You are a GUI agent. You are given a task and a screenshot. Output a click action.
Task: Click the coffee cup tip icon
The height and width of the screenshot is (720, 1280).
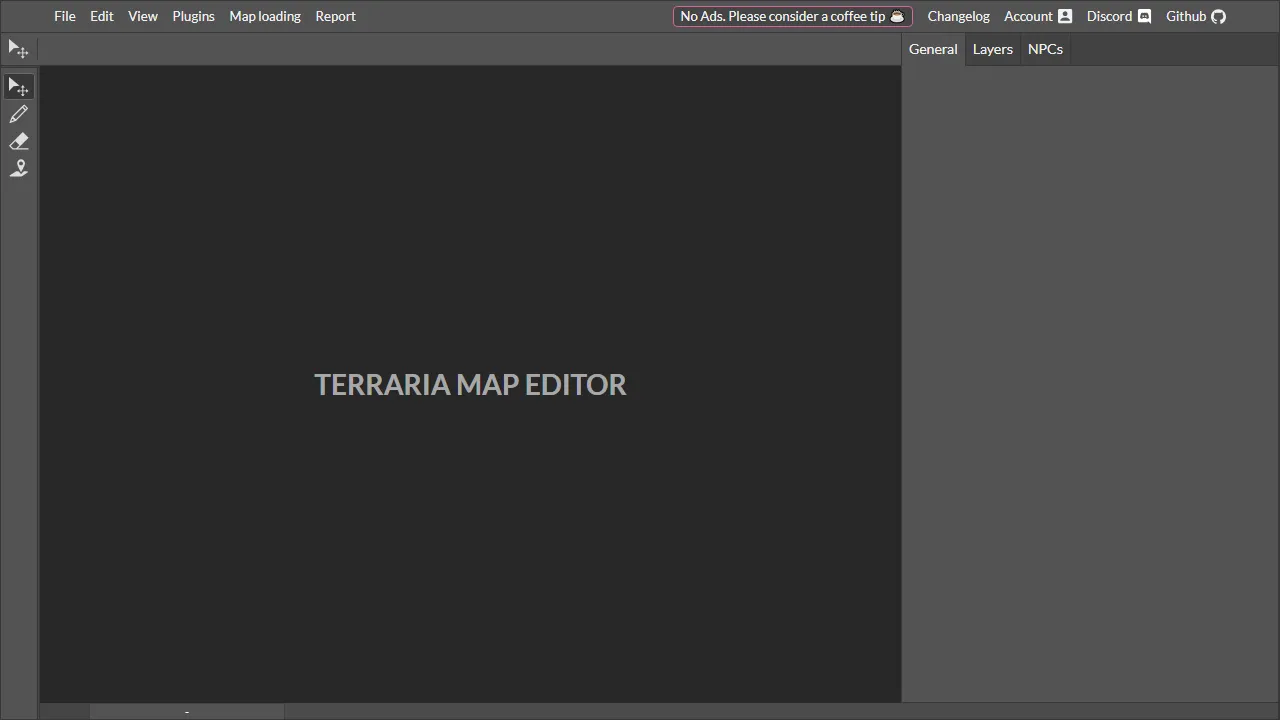(x=896, y=16)
